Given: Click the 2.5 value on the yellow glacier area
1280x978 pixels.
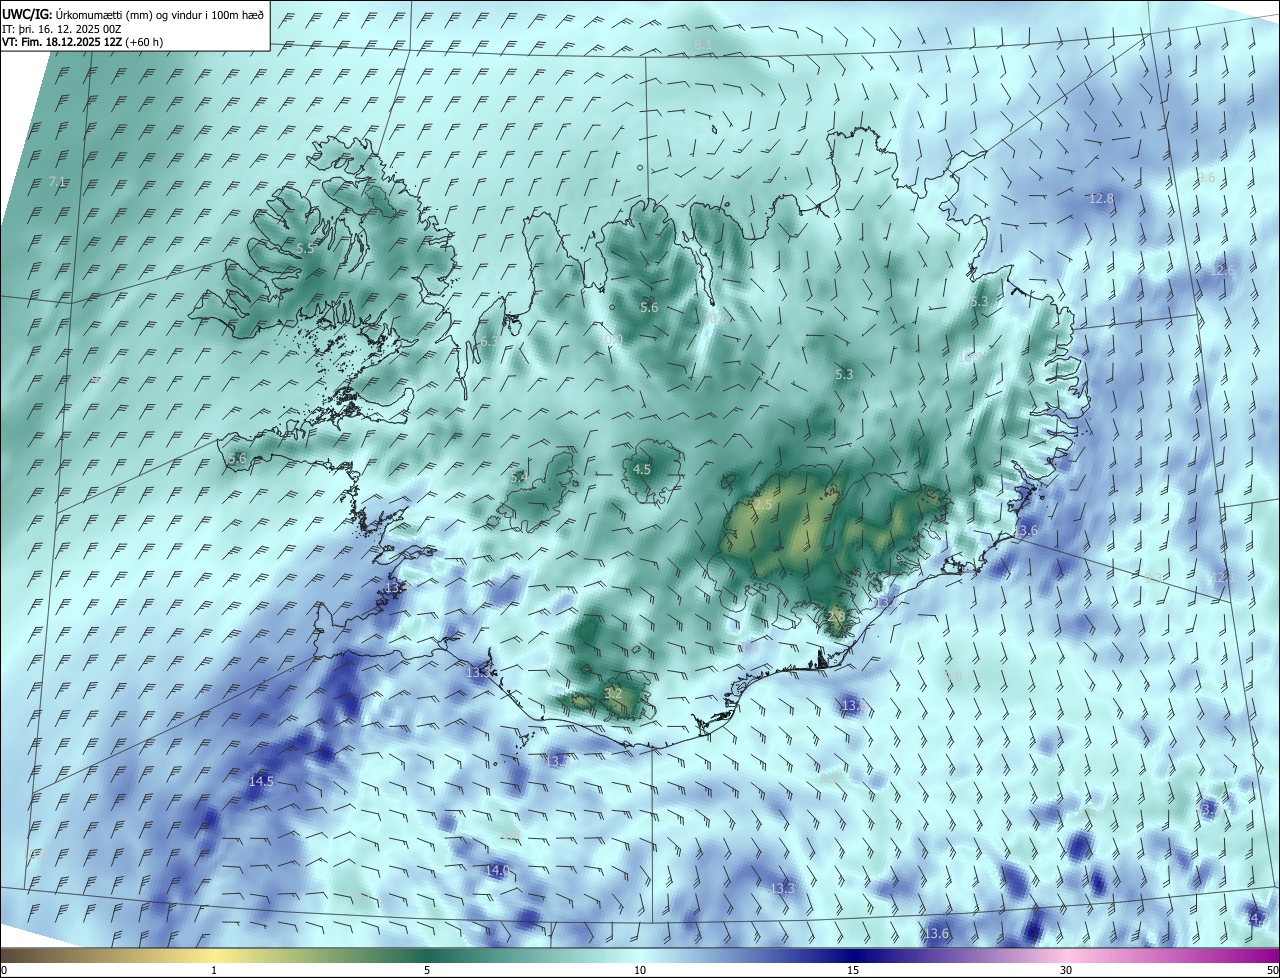Looking at the screenshot, I should [763, 505].
